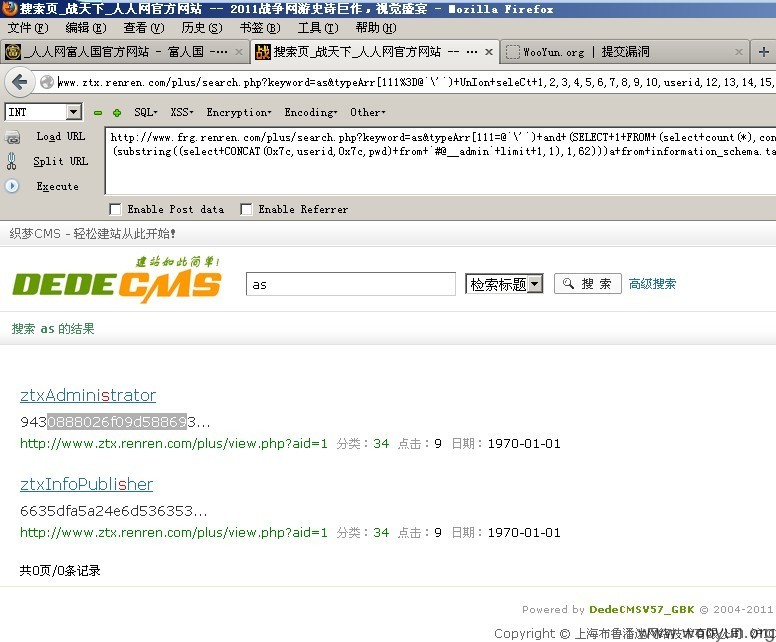Click the 织梦CMS - 轻松建站从此开始 text
776x642 pixels.
coord(93,234)
